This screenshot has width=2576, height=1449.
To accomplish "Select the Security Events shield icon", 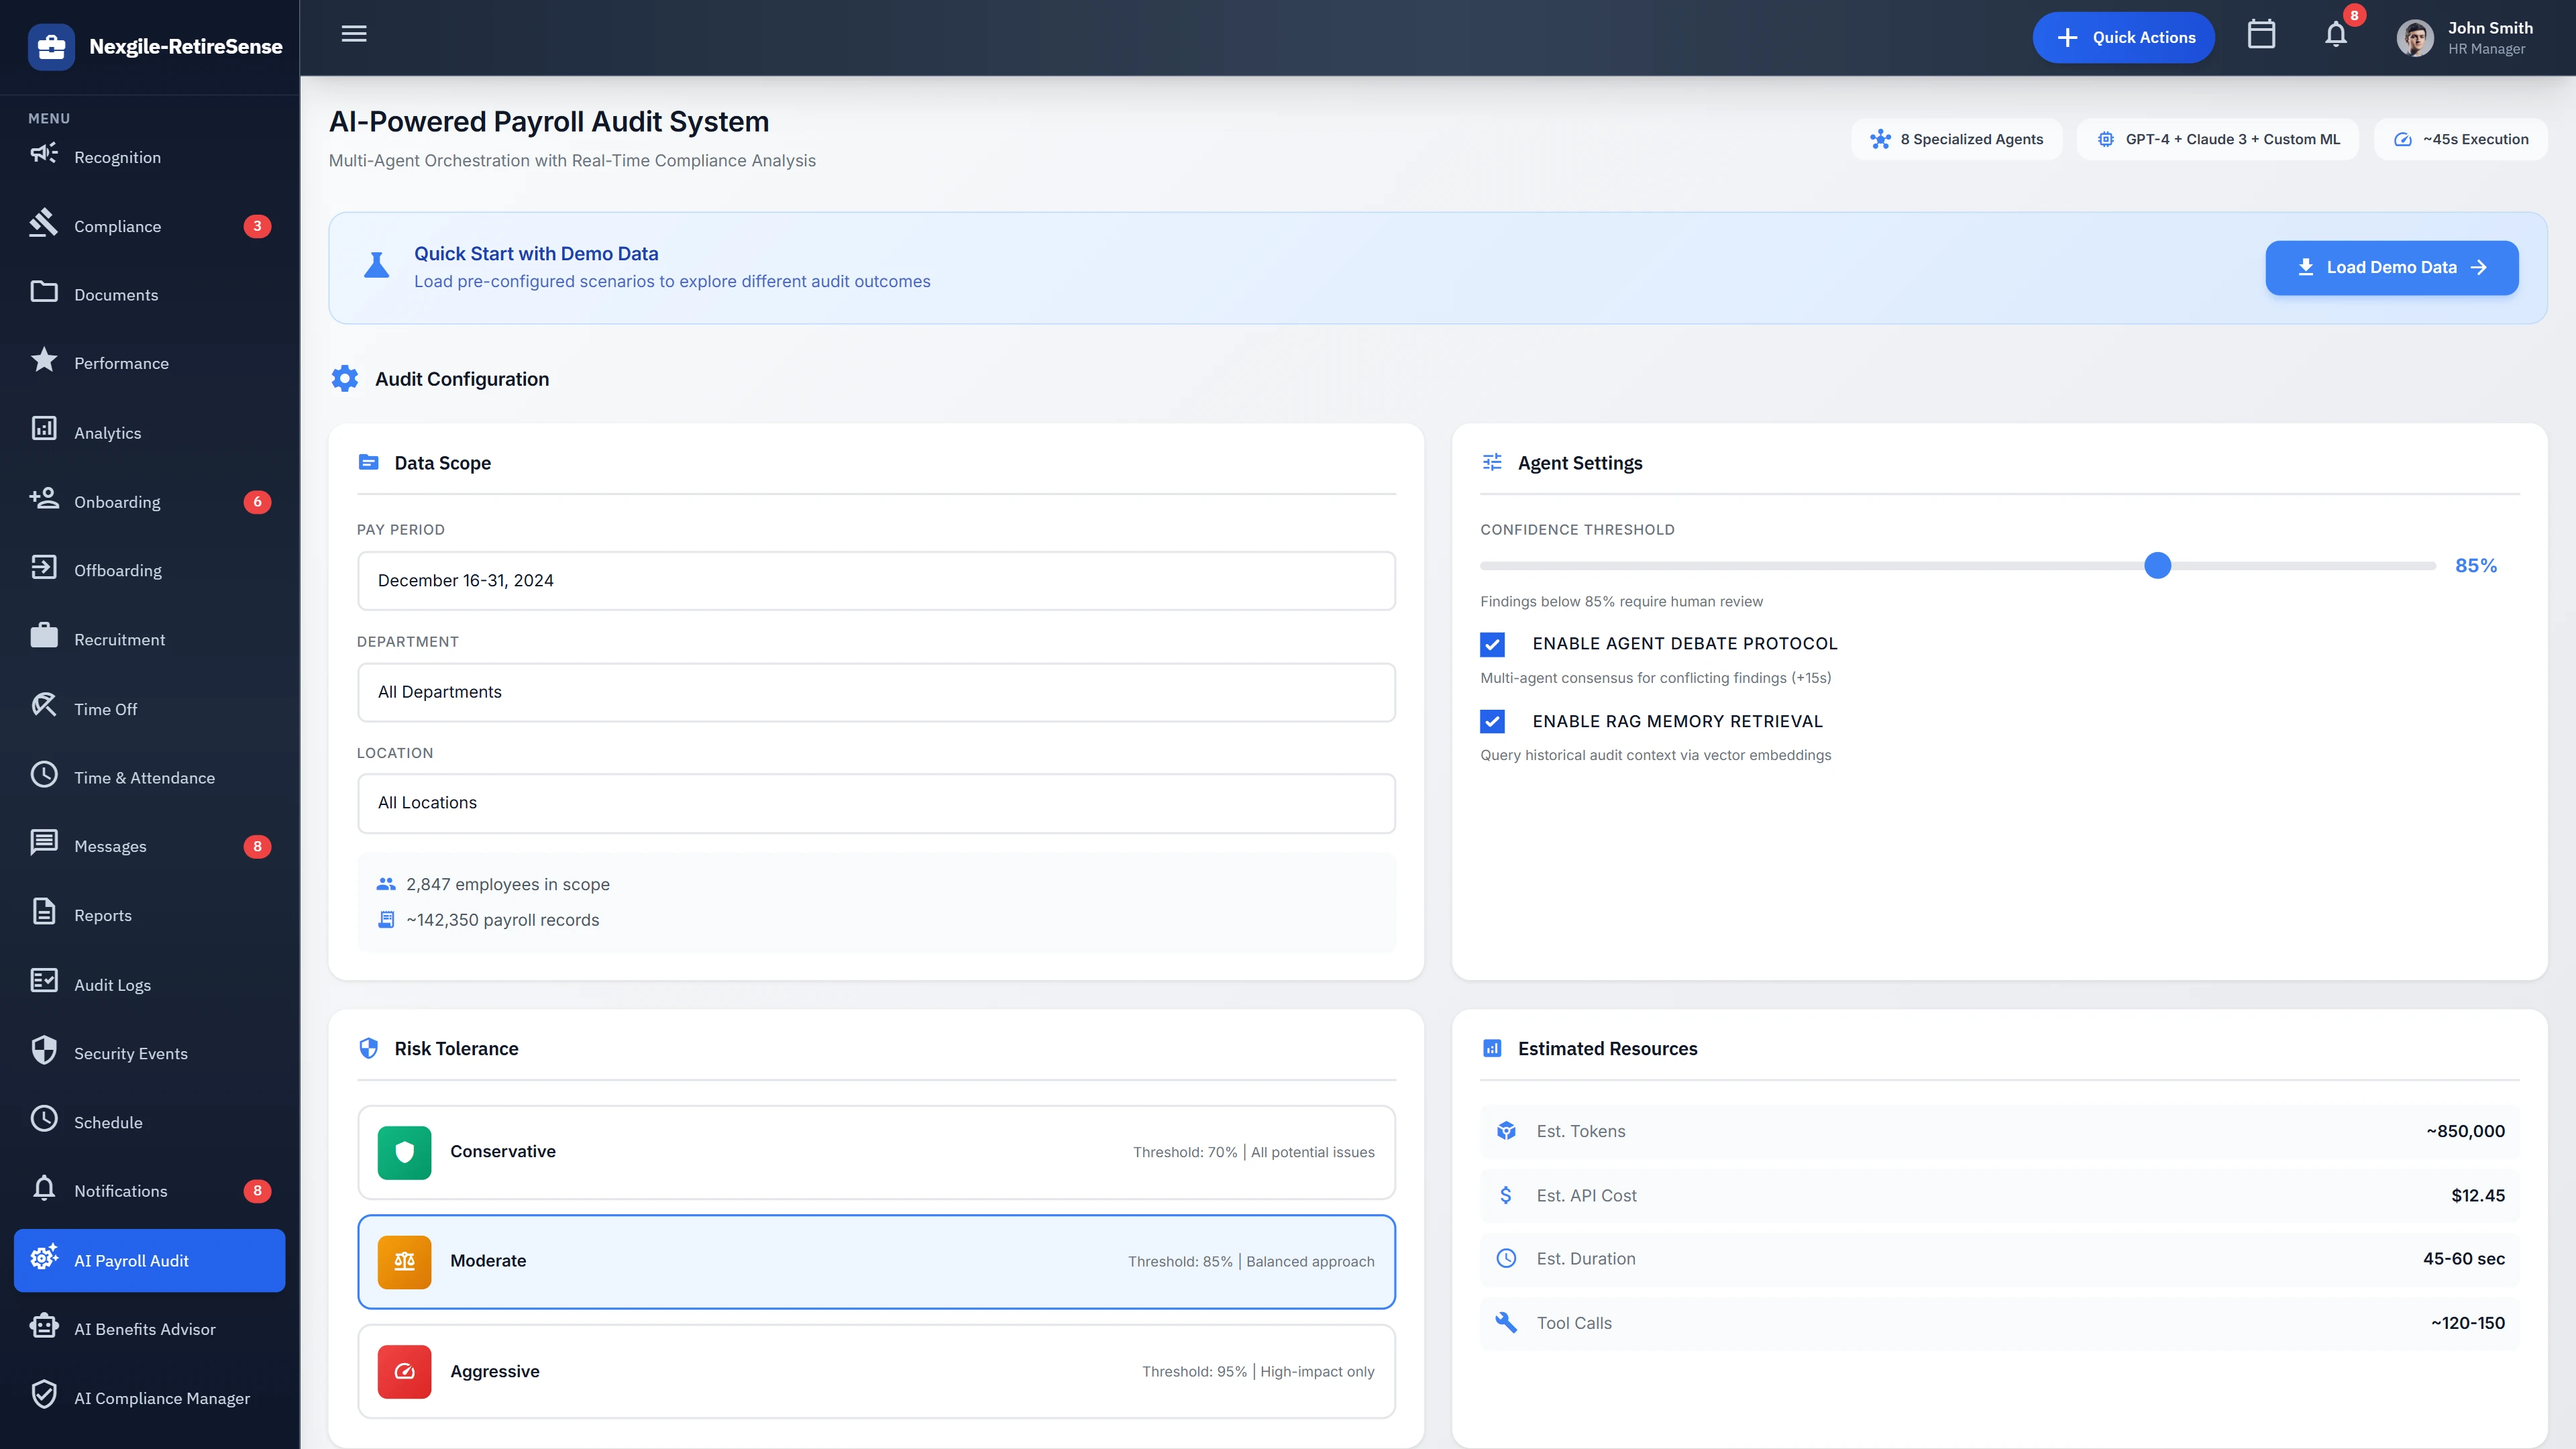I will [x=44, y=1051].
